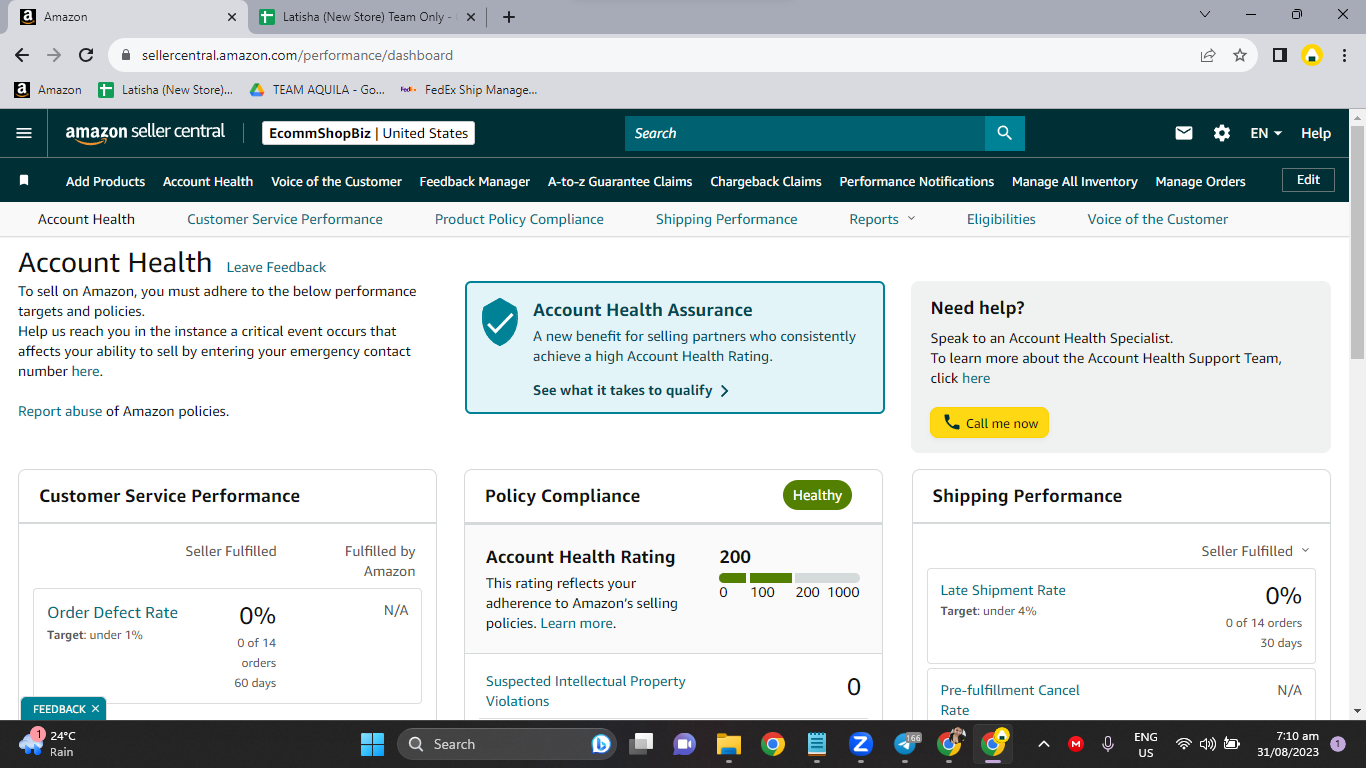Bookmark this page with the star
1366x768 pixels.
1240,55
